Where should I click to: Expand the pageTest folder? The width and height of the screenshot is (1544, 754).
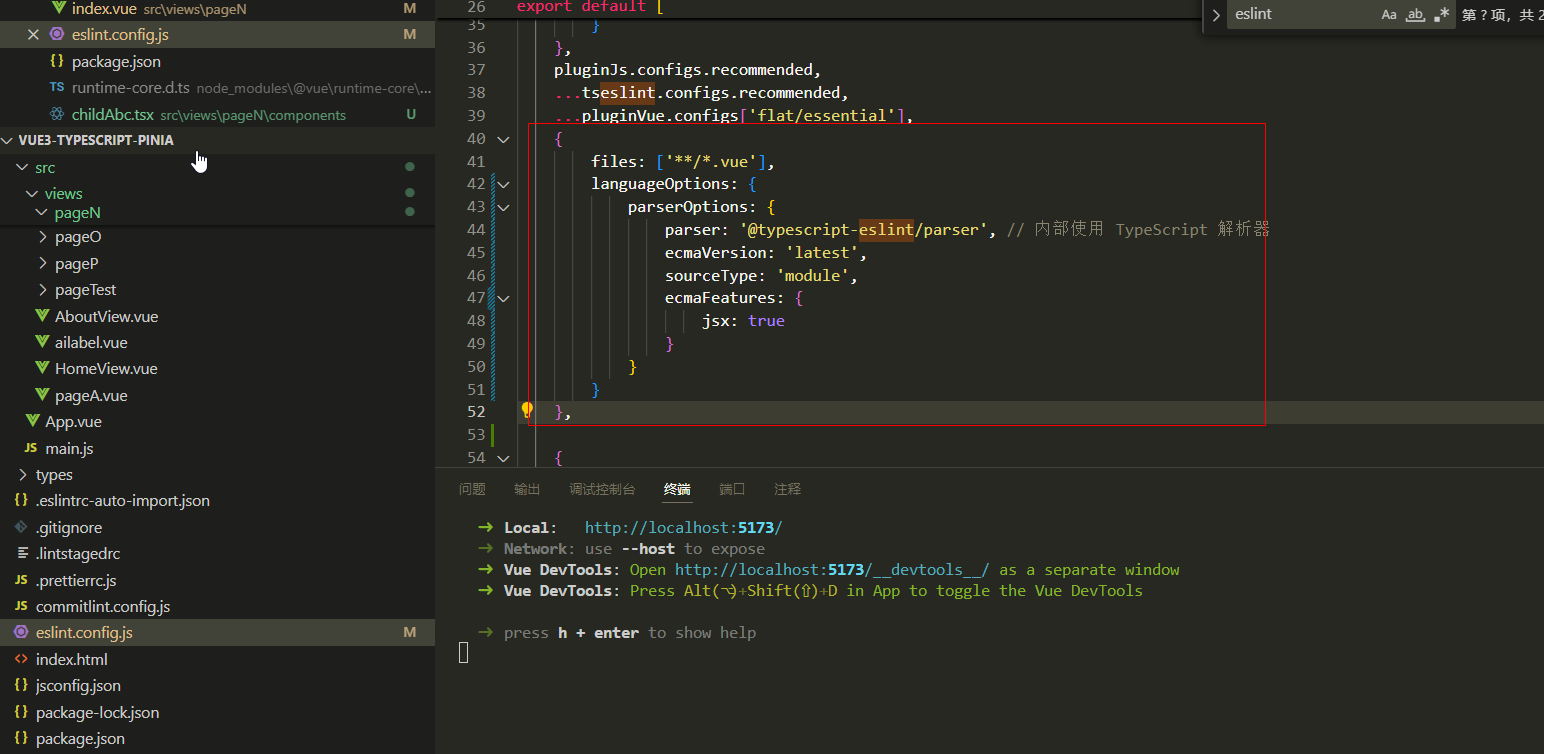click(42, 290)
